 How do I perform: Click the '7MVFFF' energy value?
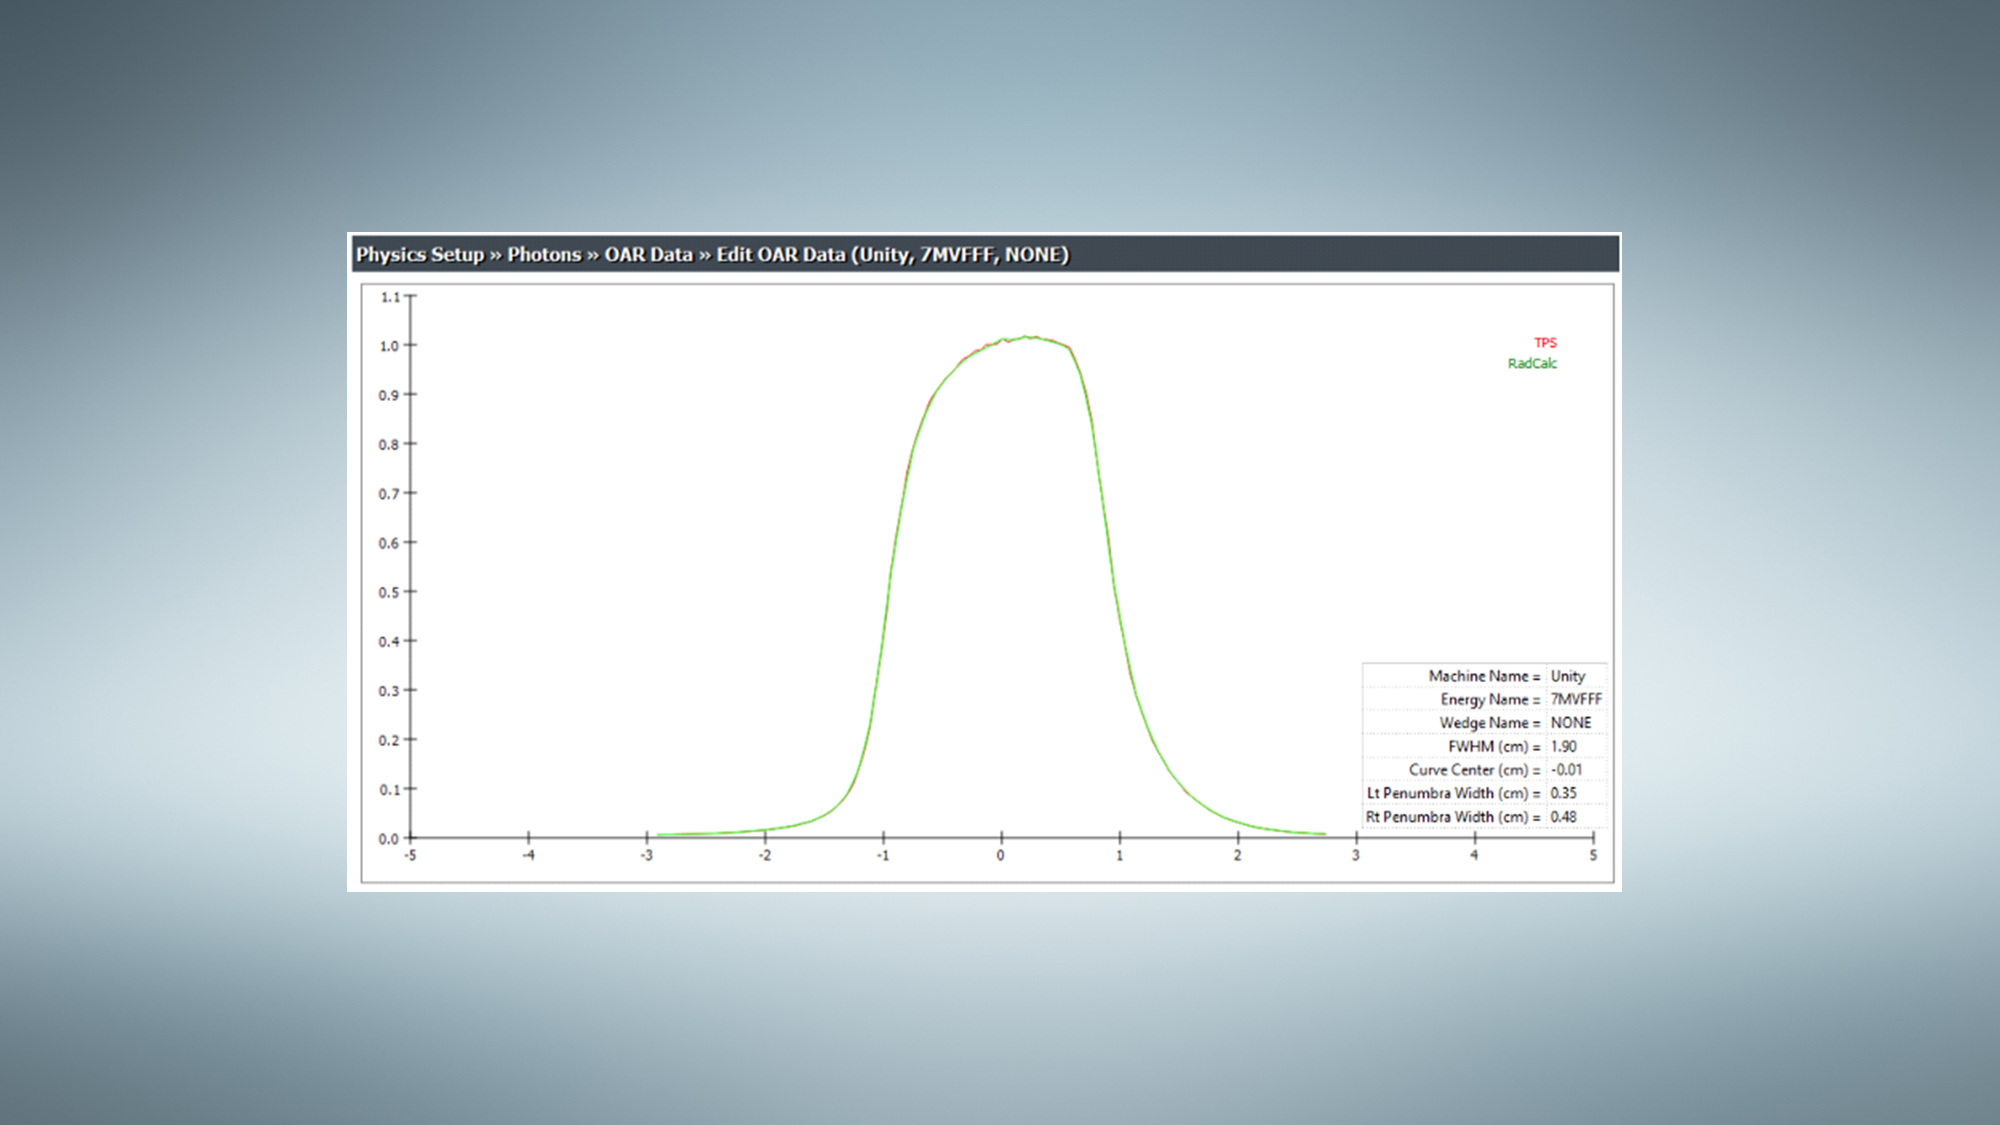[1576, 700]
